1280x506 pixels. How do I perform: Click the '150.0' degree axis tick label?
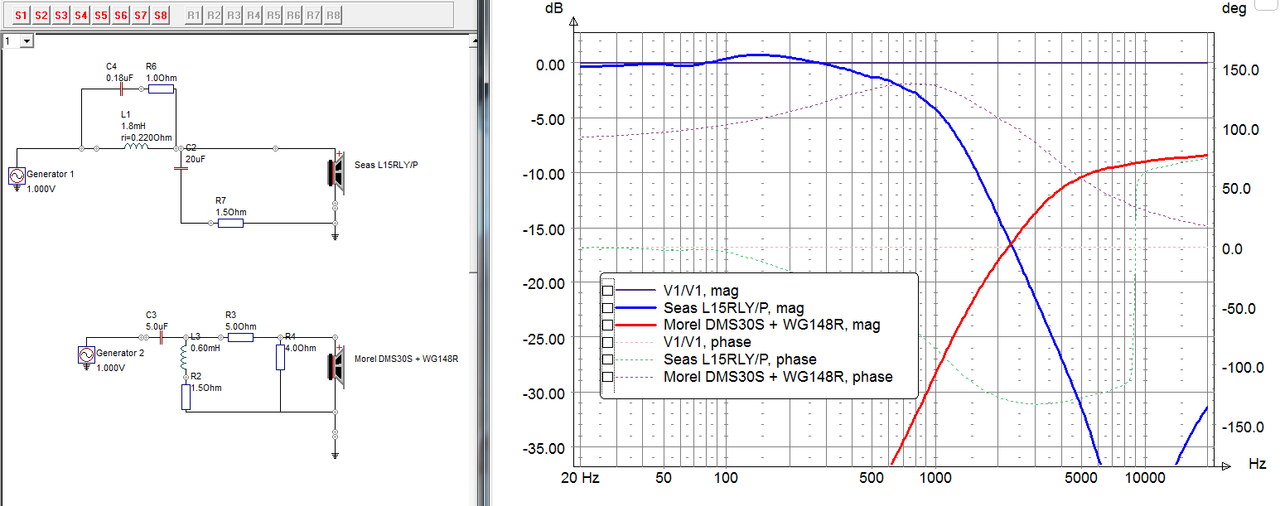click(1238, 71)
